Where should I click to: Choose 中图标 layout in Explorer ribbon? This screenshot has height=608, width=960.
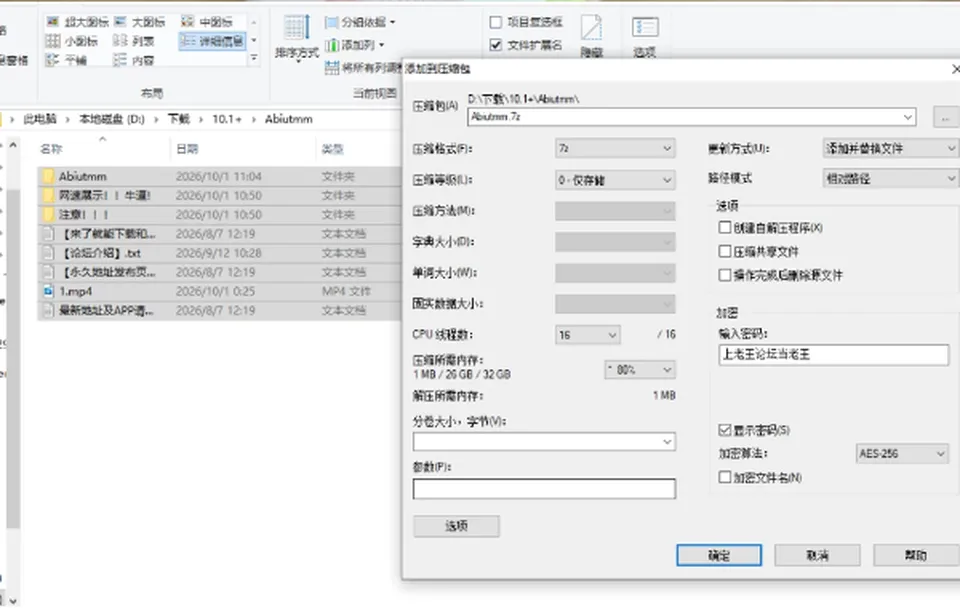[x=208, y=22]
